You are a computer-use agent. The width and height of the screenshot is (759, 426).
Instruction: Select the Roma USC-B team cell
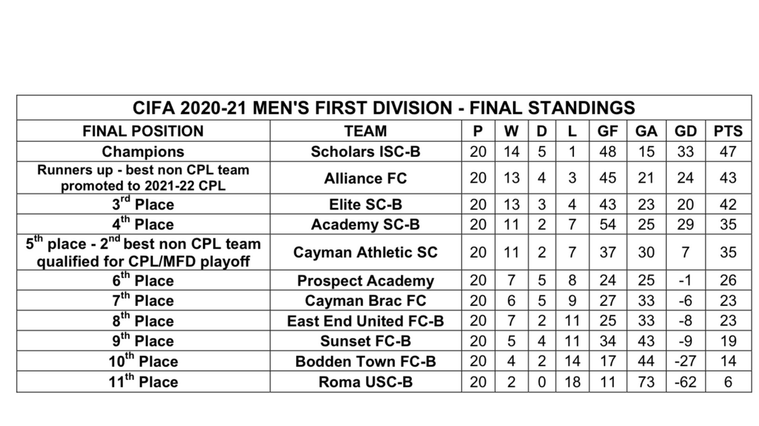click(x=365, y=382)
